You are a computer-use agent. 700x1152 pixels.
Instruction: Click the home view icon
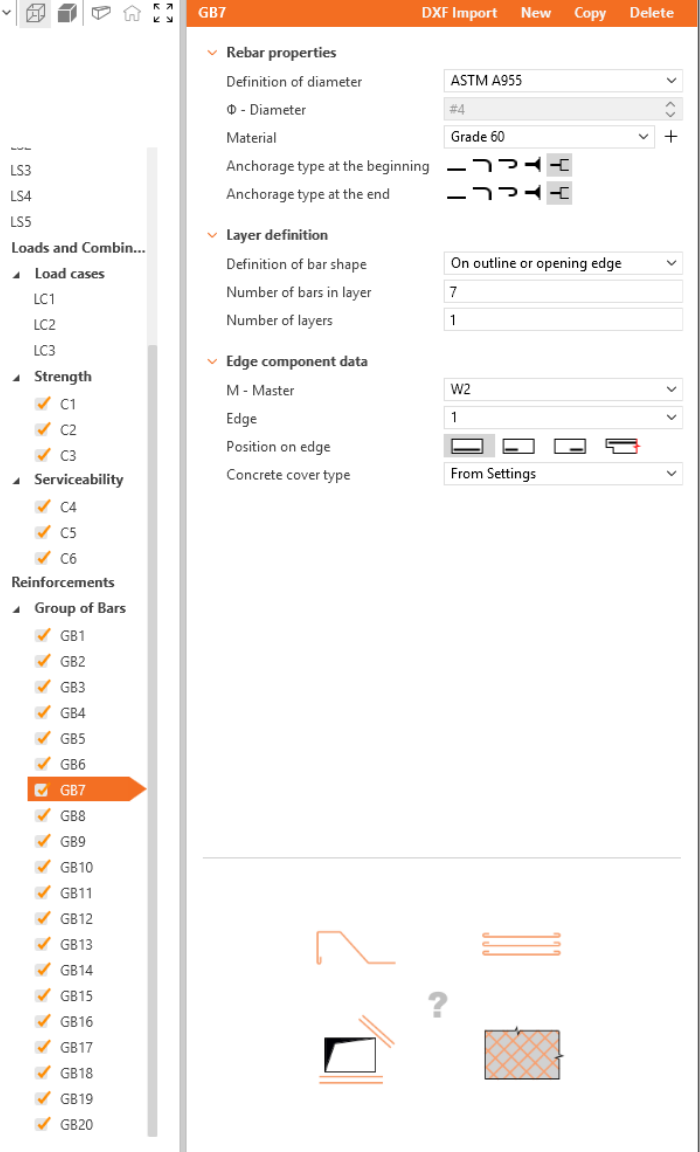[x=131, y=13]
